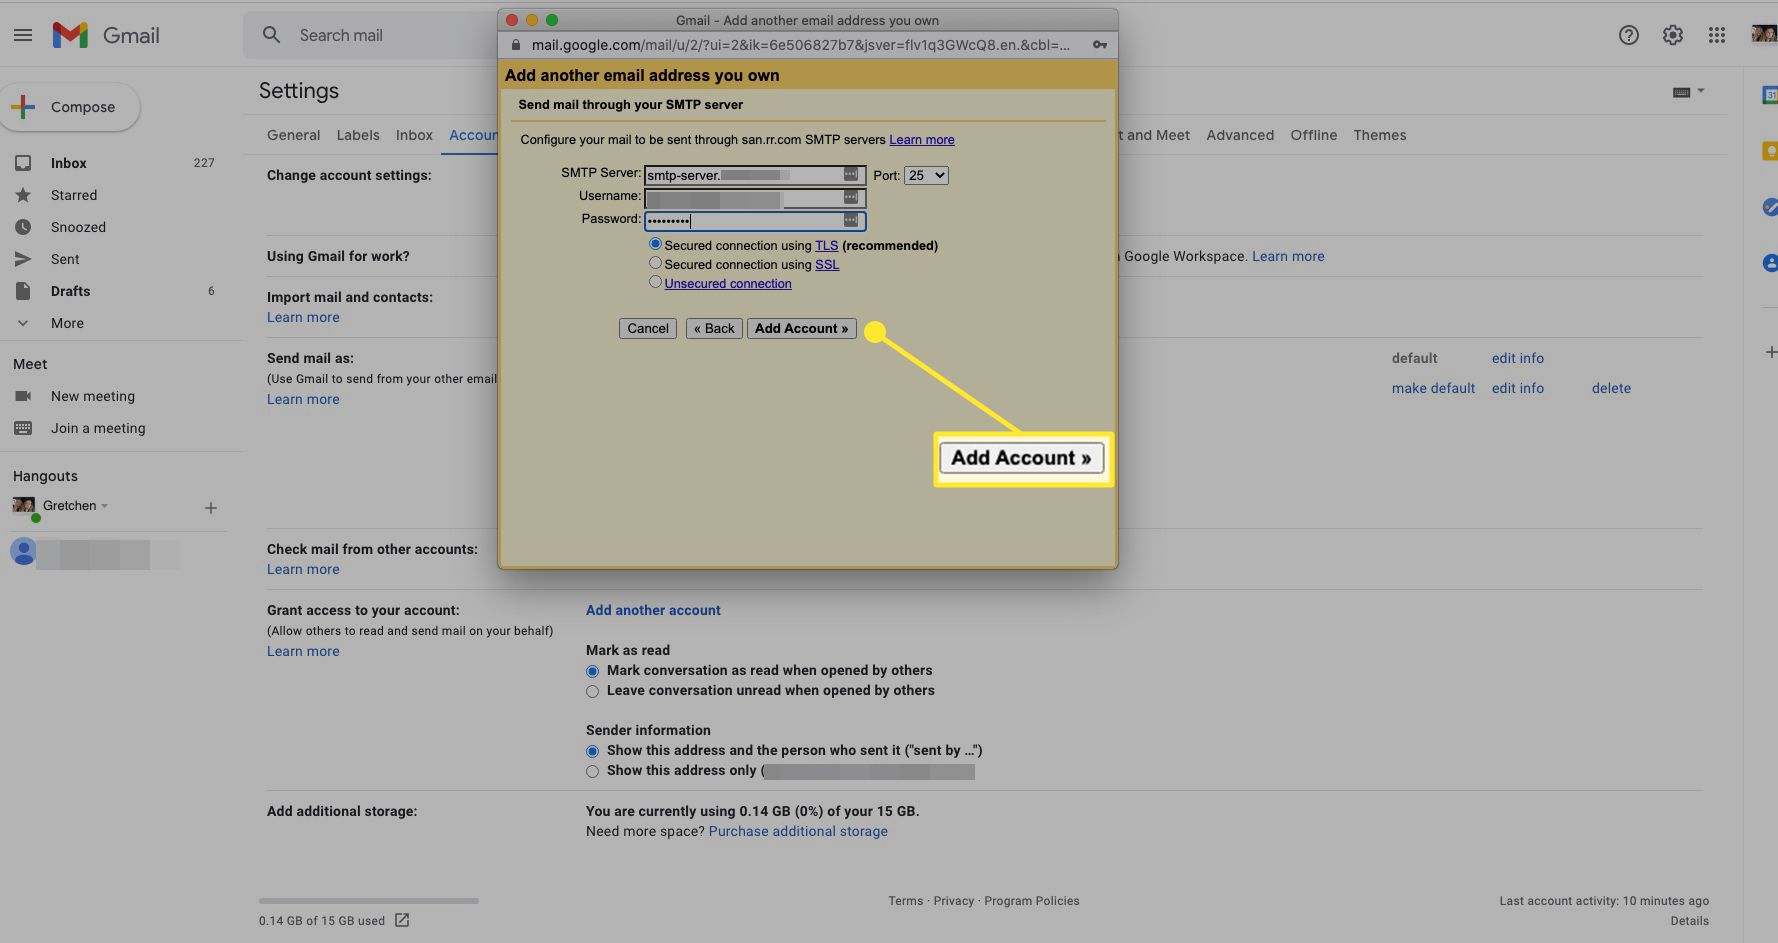Click the storage usage progress bar
Image resolution: width=1778 pixels, height=943 pixels.
[x=368, y=901]
